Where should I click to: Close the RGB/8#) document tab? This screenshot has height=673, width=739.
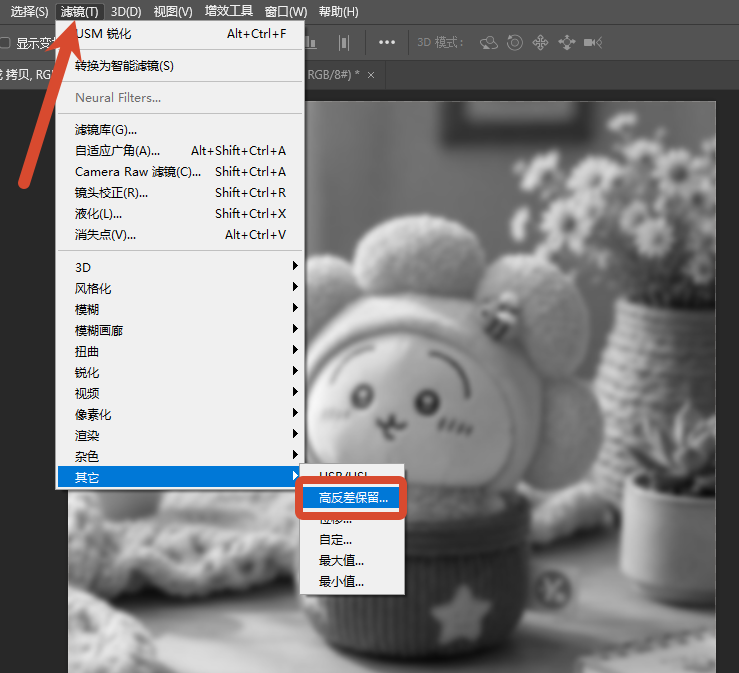pyautogui.click(x=371, y=75)
